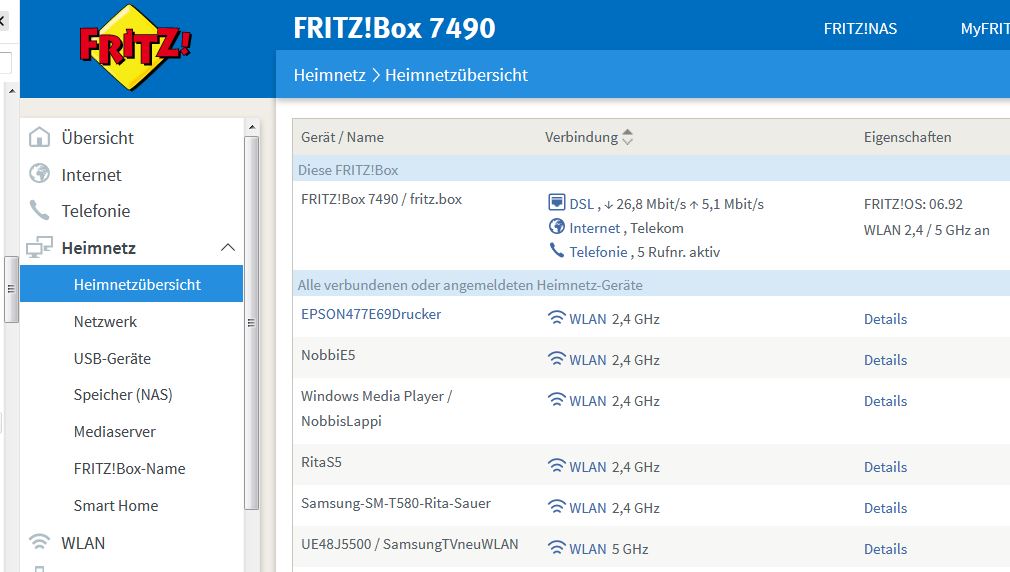Viewport: 1010px width, 572px height.
Task: Open Details for RitaS5
Action: coord(885,466)
